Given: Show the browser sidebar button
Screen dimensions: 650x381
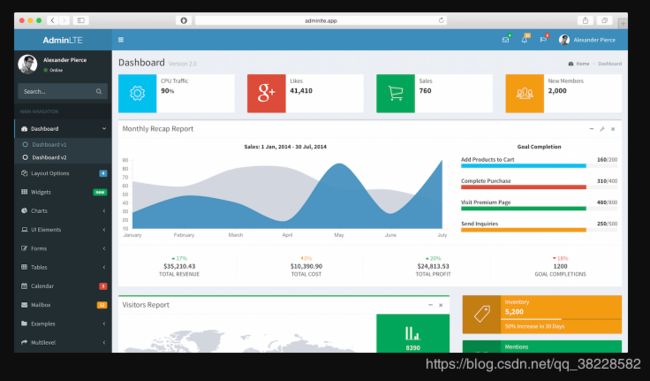Looking at the screenshot, I should point(81,20).
